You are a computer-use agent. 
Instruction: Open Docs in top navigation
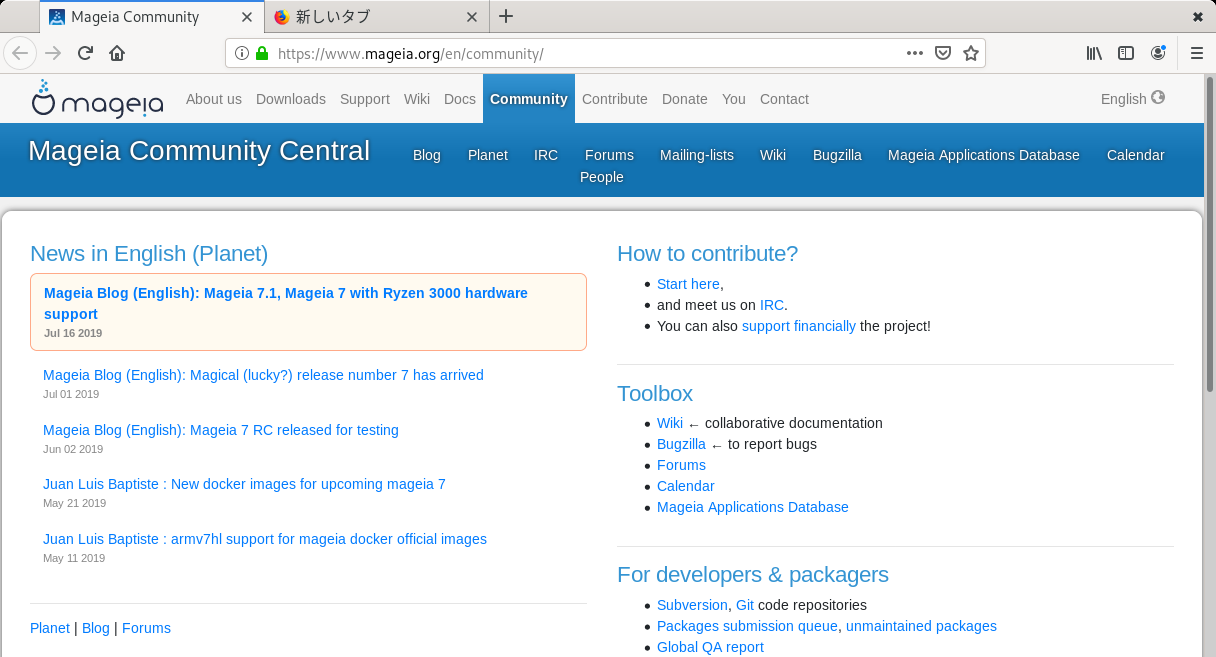(460, 99)
